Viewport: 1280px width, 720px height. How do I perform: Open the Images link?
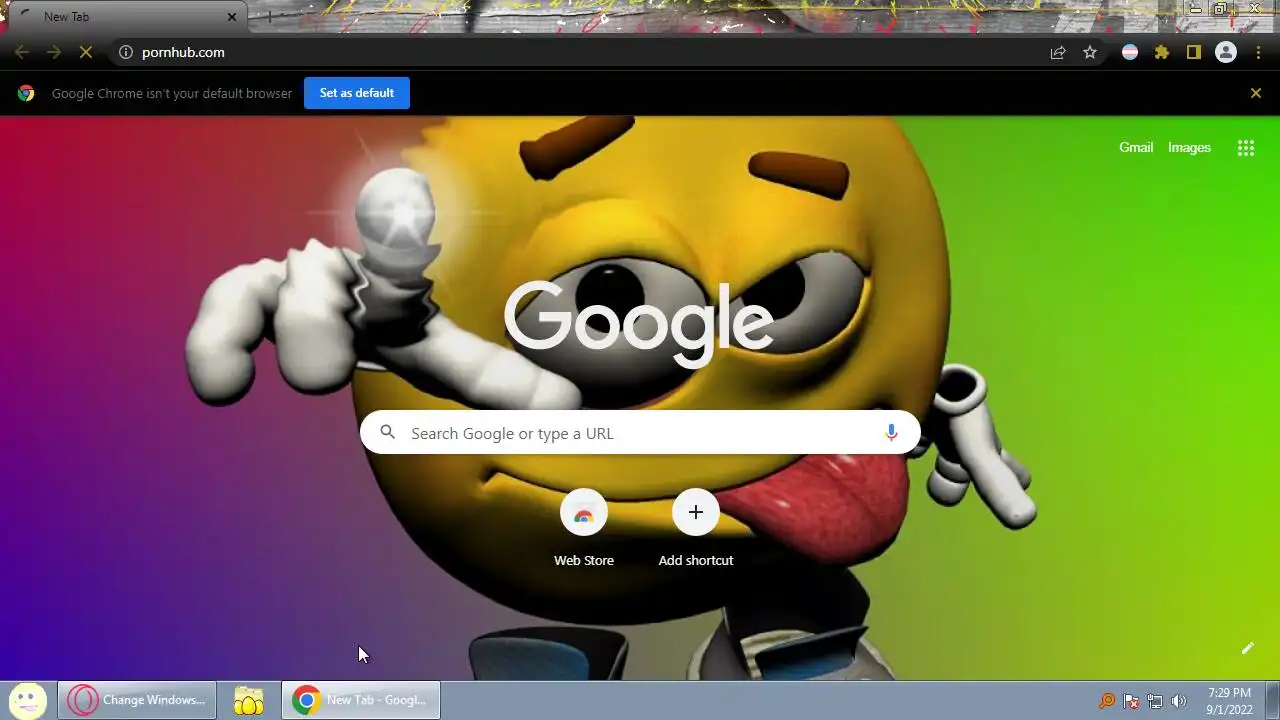click(x=1189, y=147)
